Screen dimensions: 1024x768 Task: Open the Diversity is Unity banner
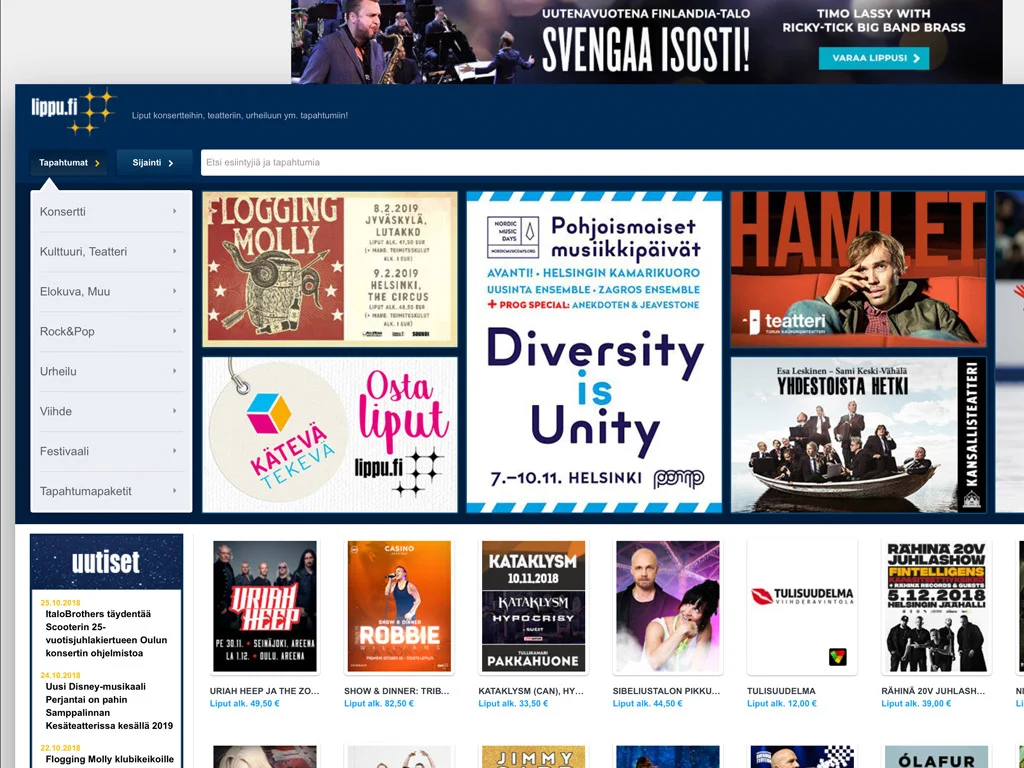click(594, 352)
